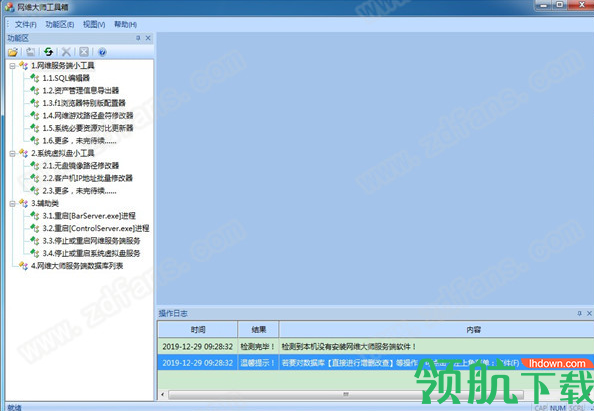Collapse the 2.系统虚拟盘小工具 tree node
The width and height of the screenshot is (594, 411).
pyautogui.click(x=12, y=153)
